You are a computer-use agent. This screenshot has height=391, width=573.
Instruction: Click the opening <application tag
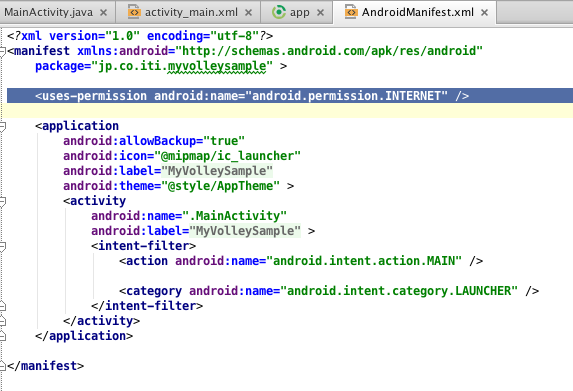(x=77, y=126)
